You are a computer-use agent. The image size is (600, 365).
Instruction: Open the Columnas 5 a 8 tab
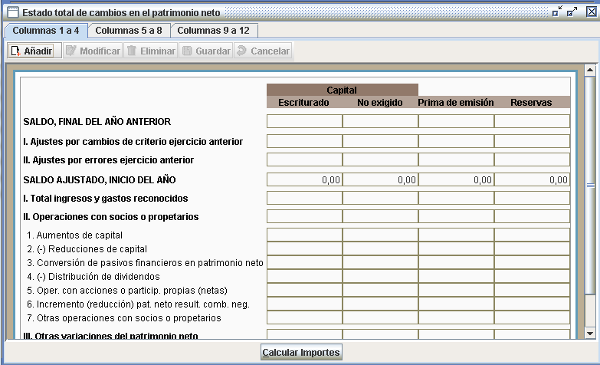(129, 31)
